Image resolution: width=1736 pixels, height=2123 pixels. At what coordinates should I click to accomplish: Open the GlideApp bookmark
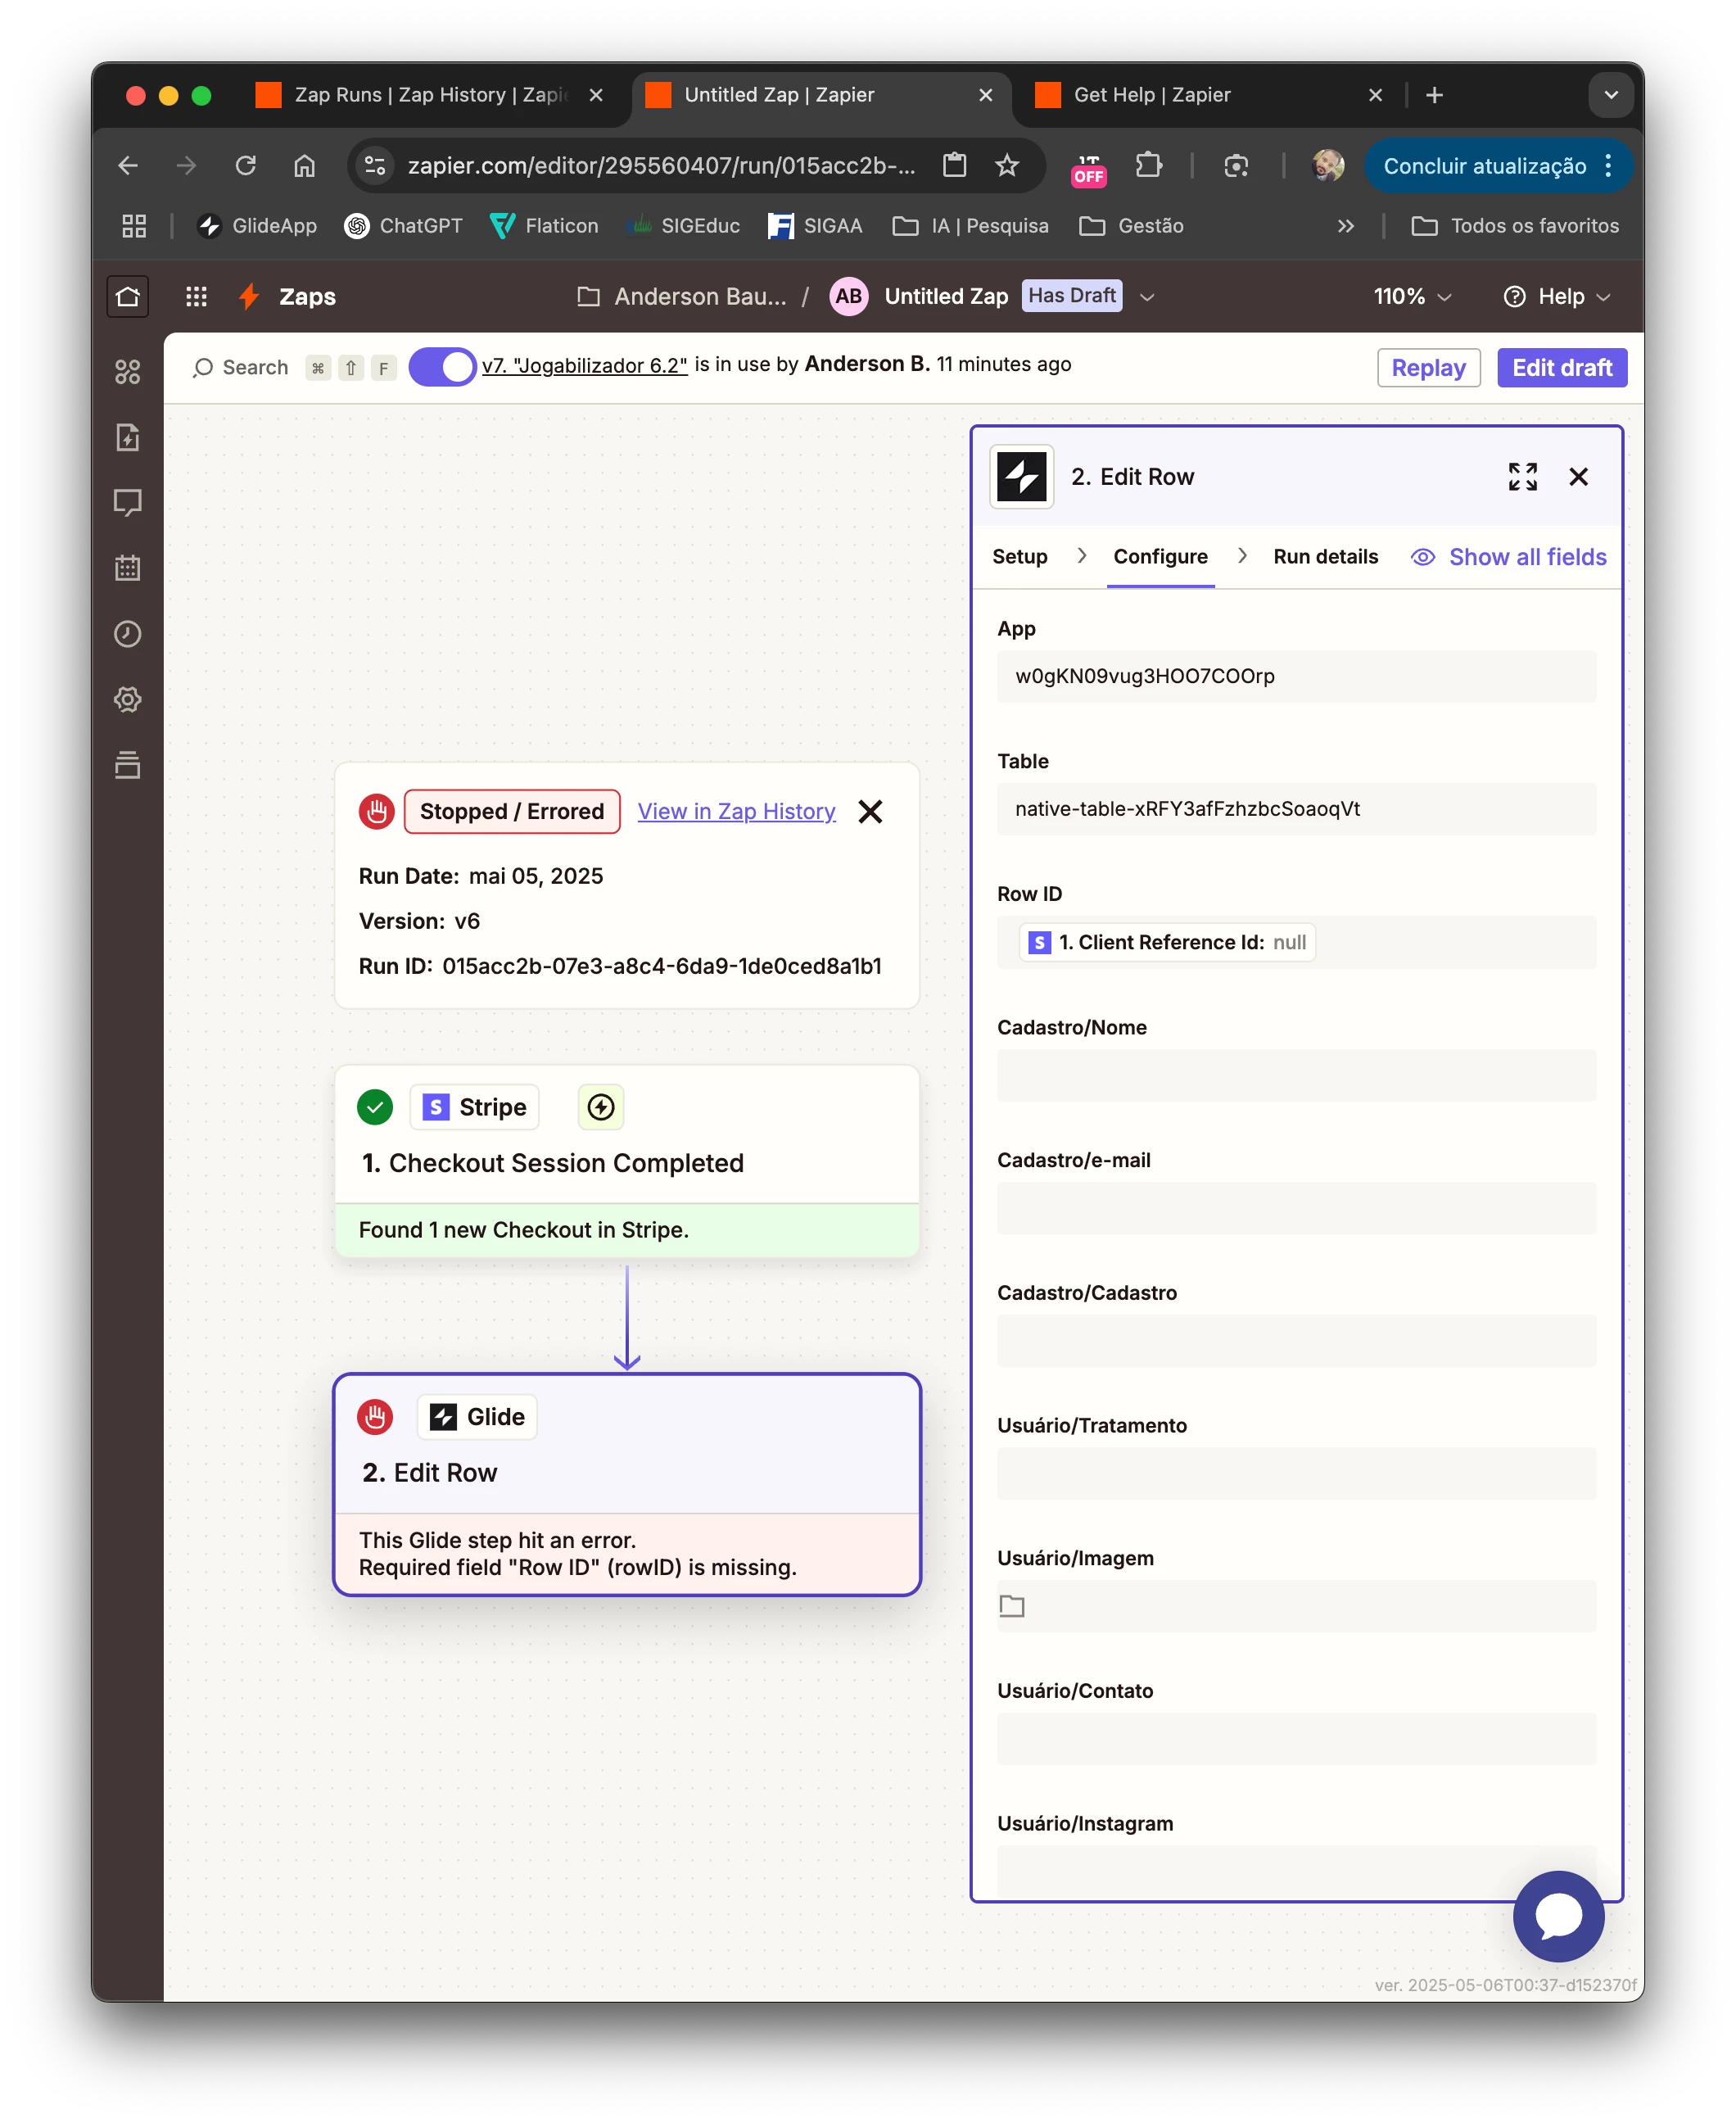[256, 226]
